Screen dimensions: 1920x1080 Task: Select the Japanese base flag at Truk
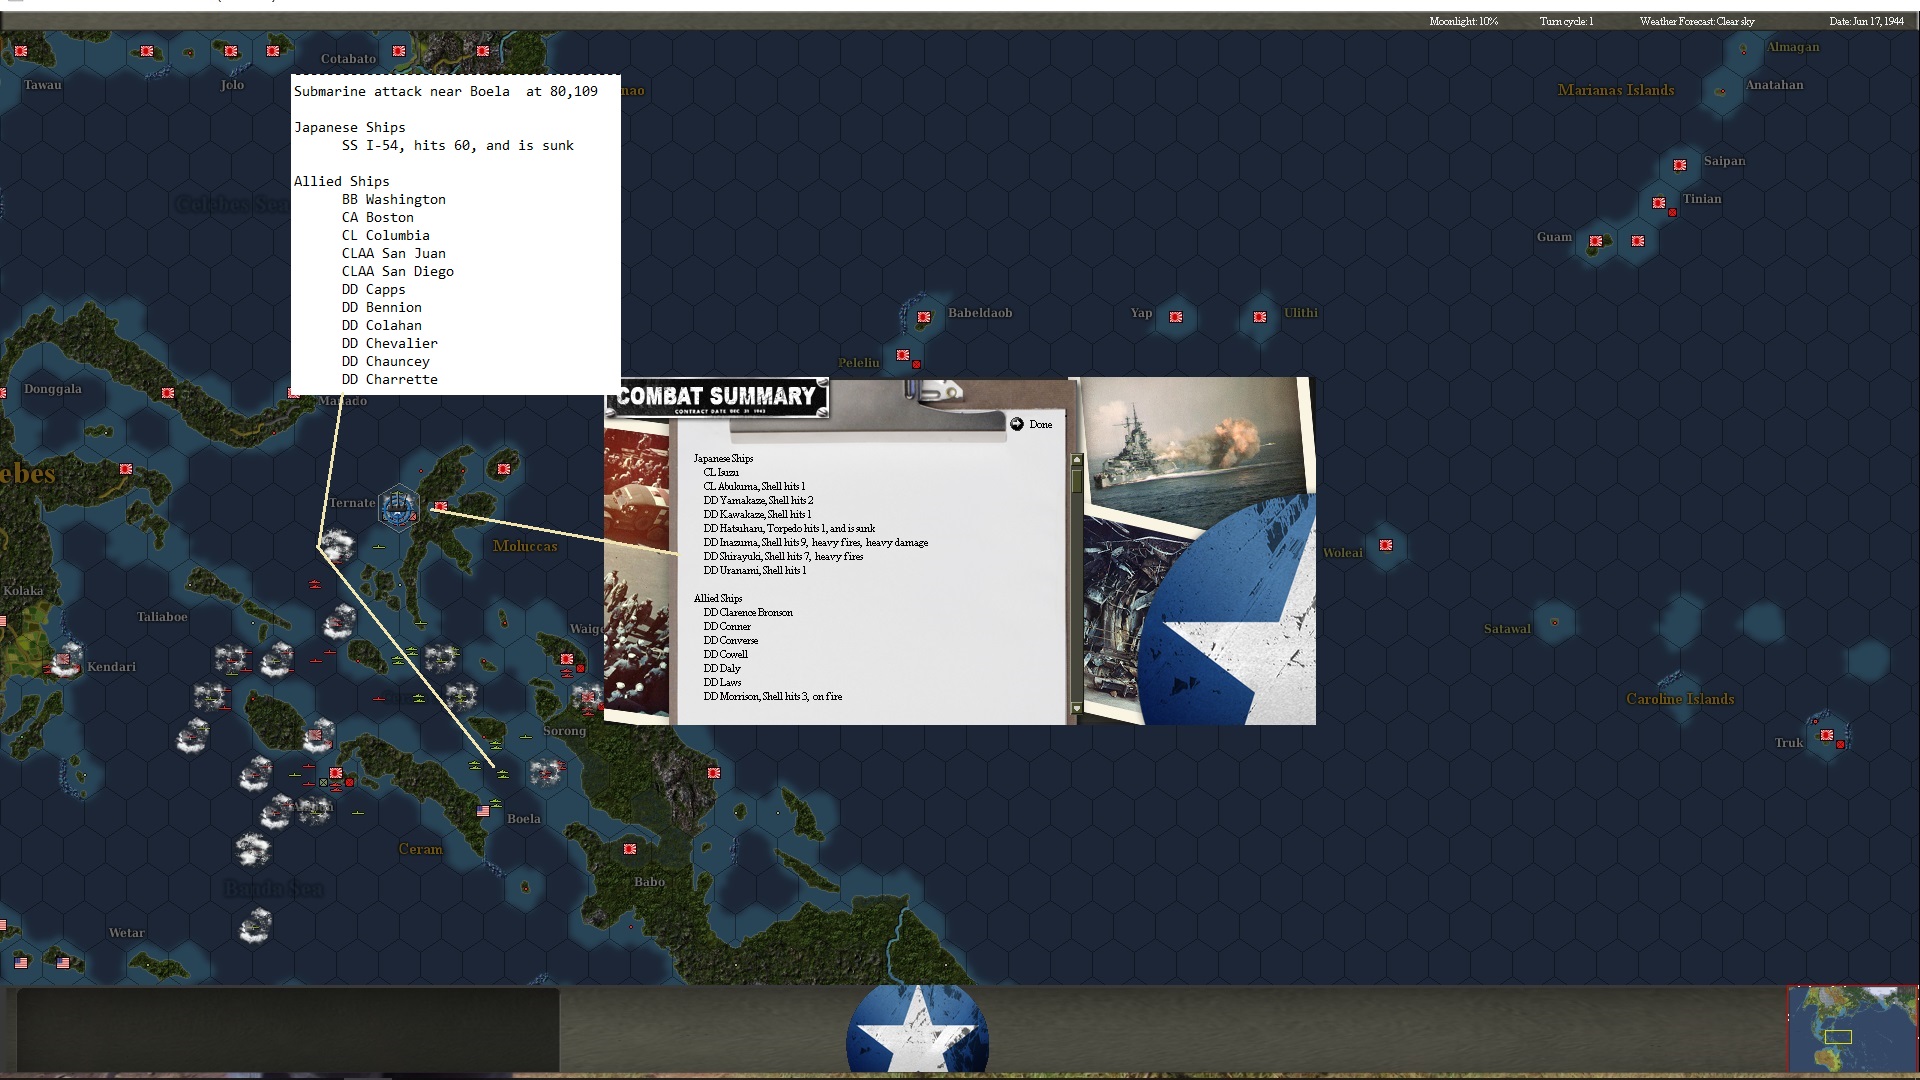[x=1826, y=735]
